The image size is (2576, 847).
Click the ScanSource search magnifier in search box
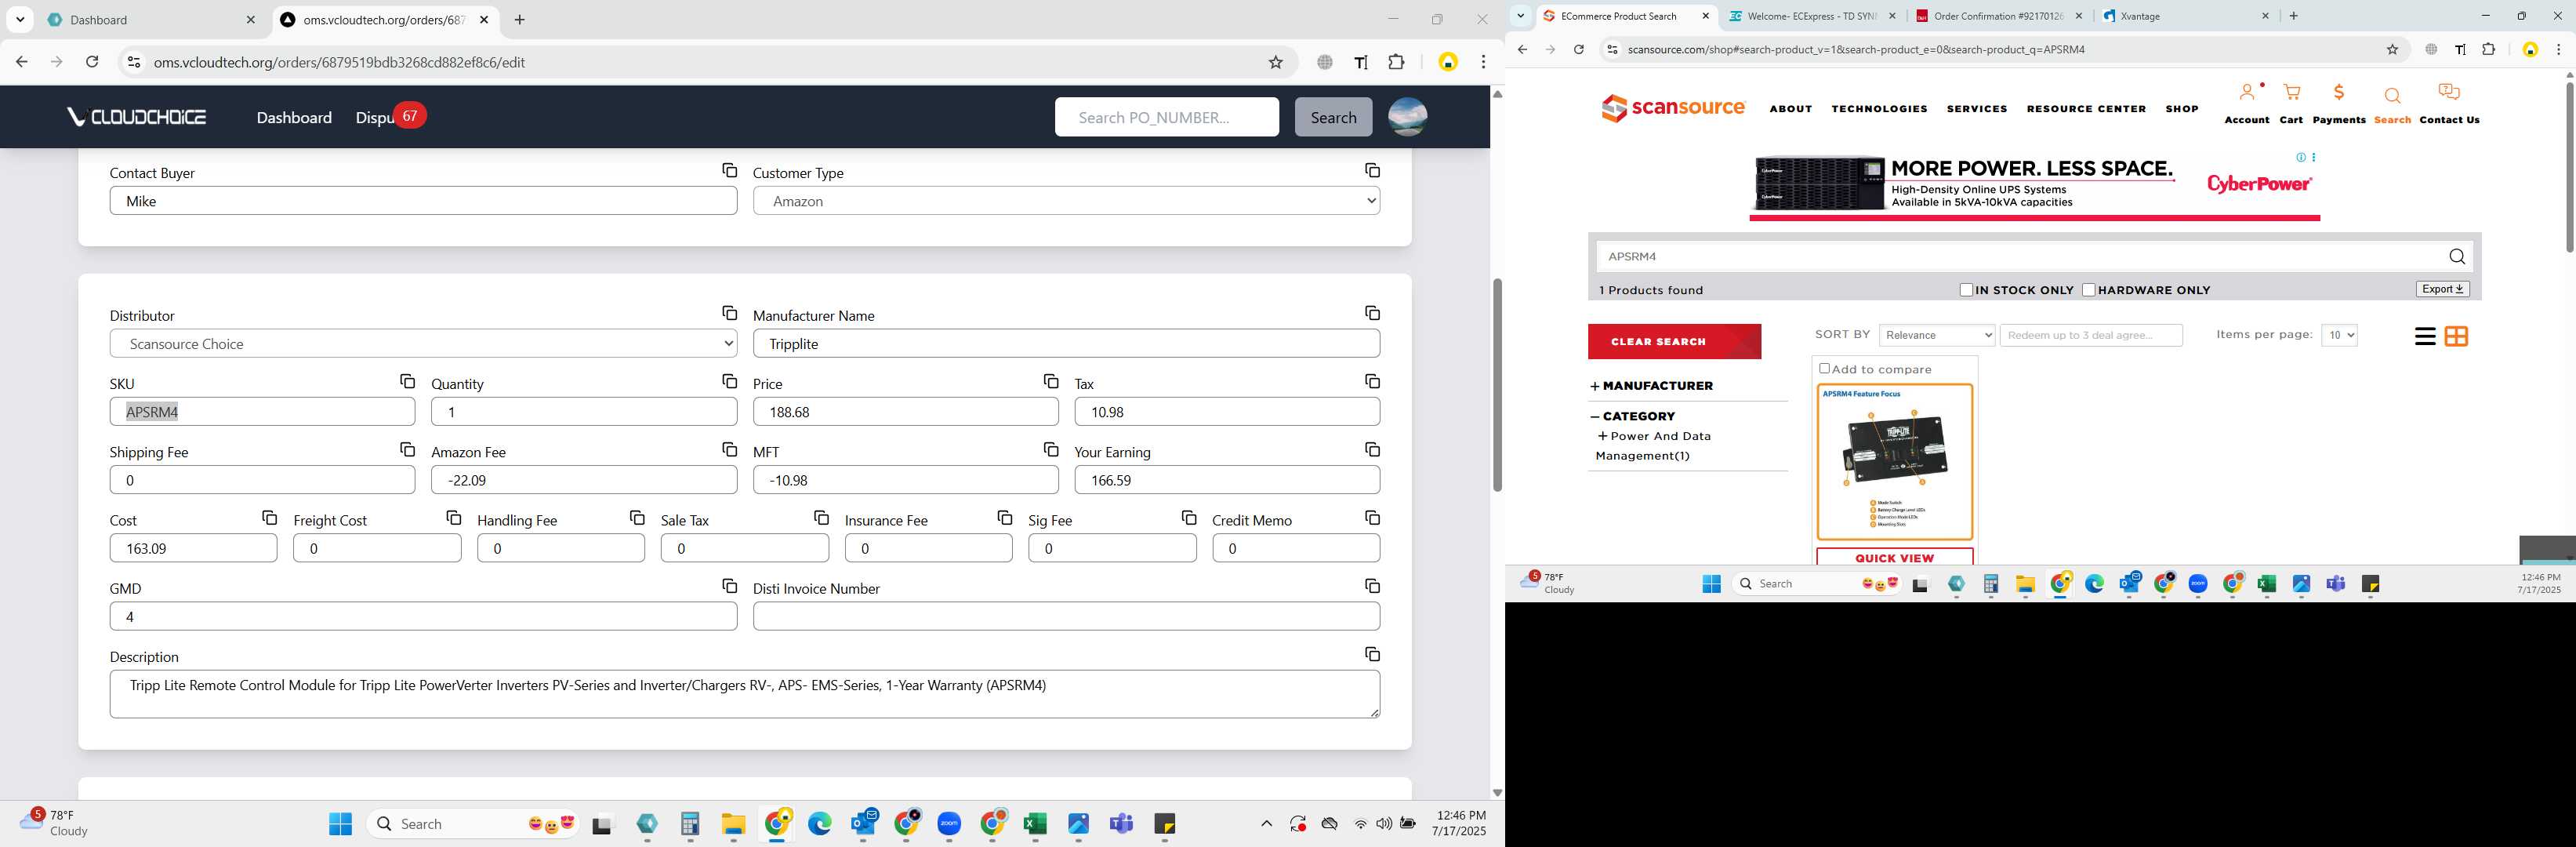[x=2457, y=257]
